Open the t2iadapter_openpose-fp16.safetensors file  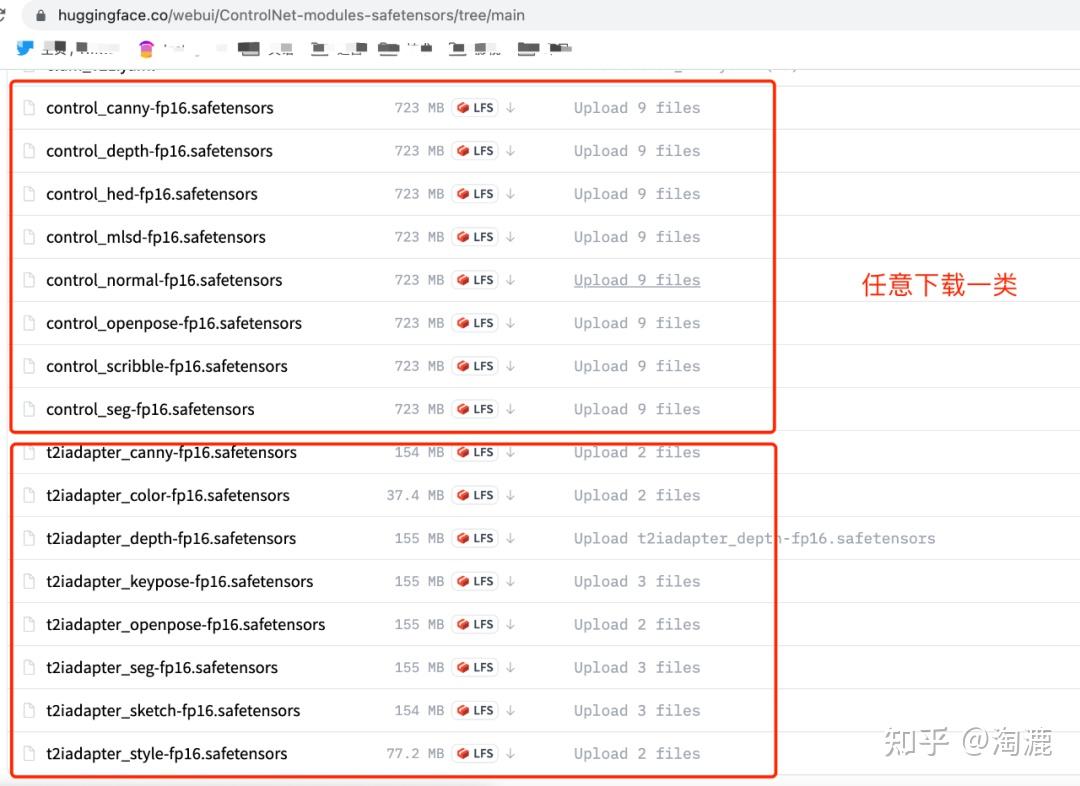(x=185, y=624)
